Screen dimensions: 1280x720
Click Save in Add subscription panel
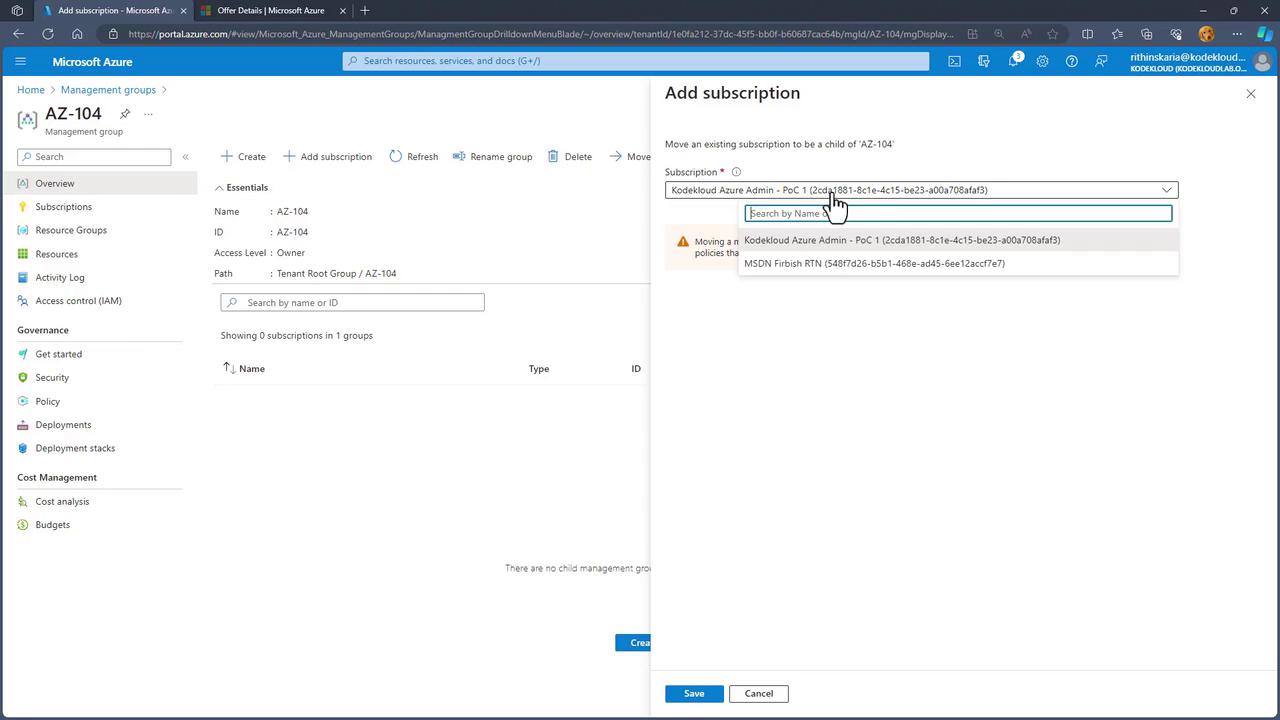click(x=694, y=694)
